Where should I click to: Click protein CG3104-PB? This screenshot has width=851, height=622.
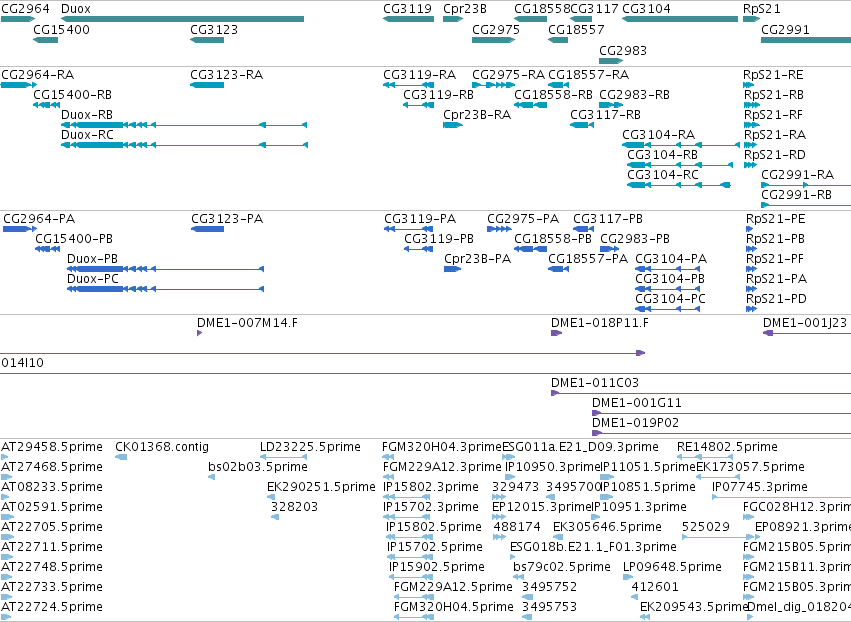tap(670, 280)
